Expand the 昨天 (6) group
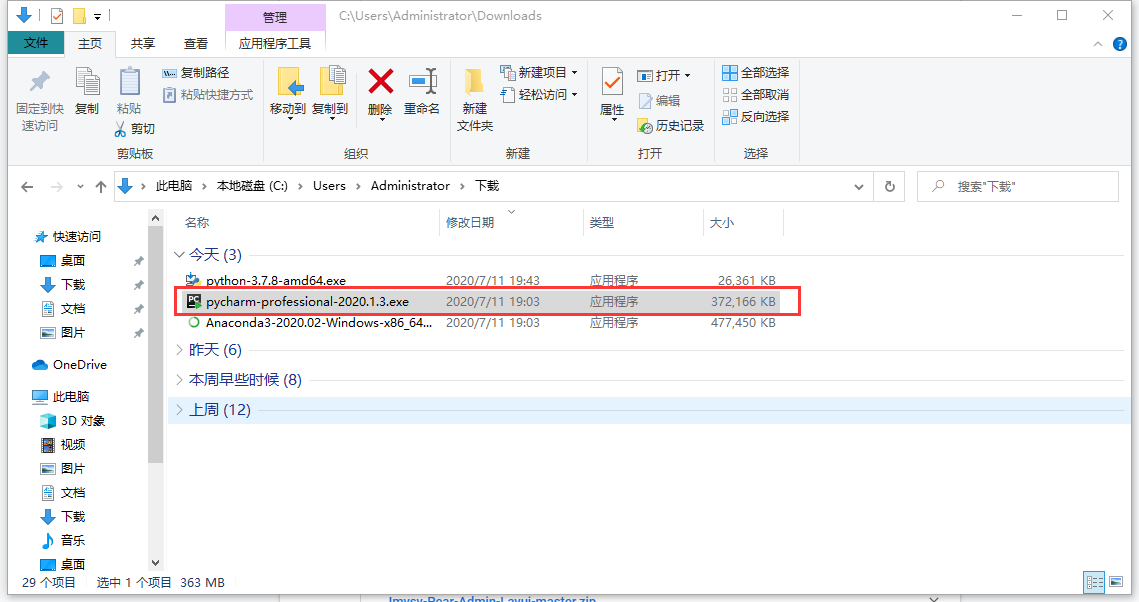 coord(179,350)
